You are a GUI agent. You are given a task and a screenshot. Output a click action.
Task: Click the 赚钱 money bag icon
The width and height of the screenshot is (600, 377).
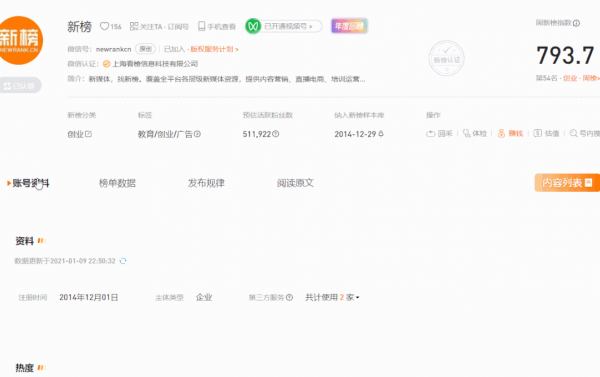[501, 133]
